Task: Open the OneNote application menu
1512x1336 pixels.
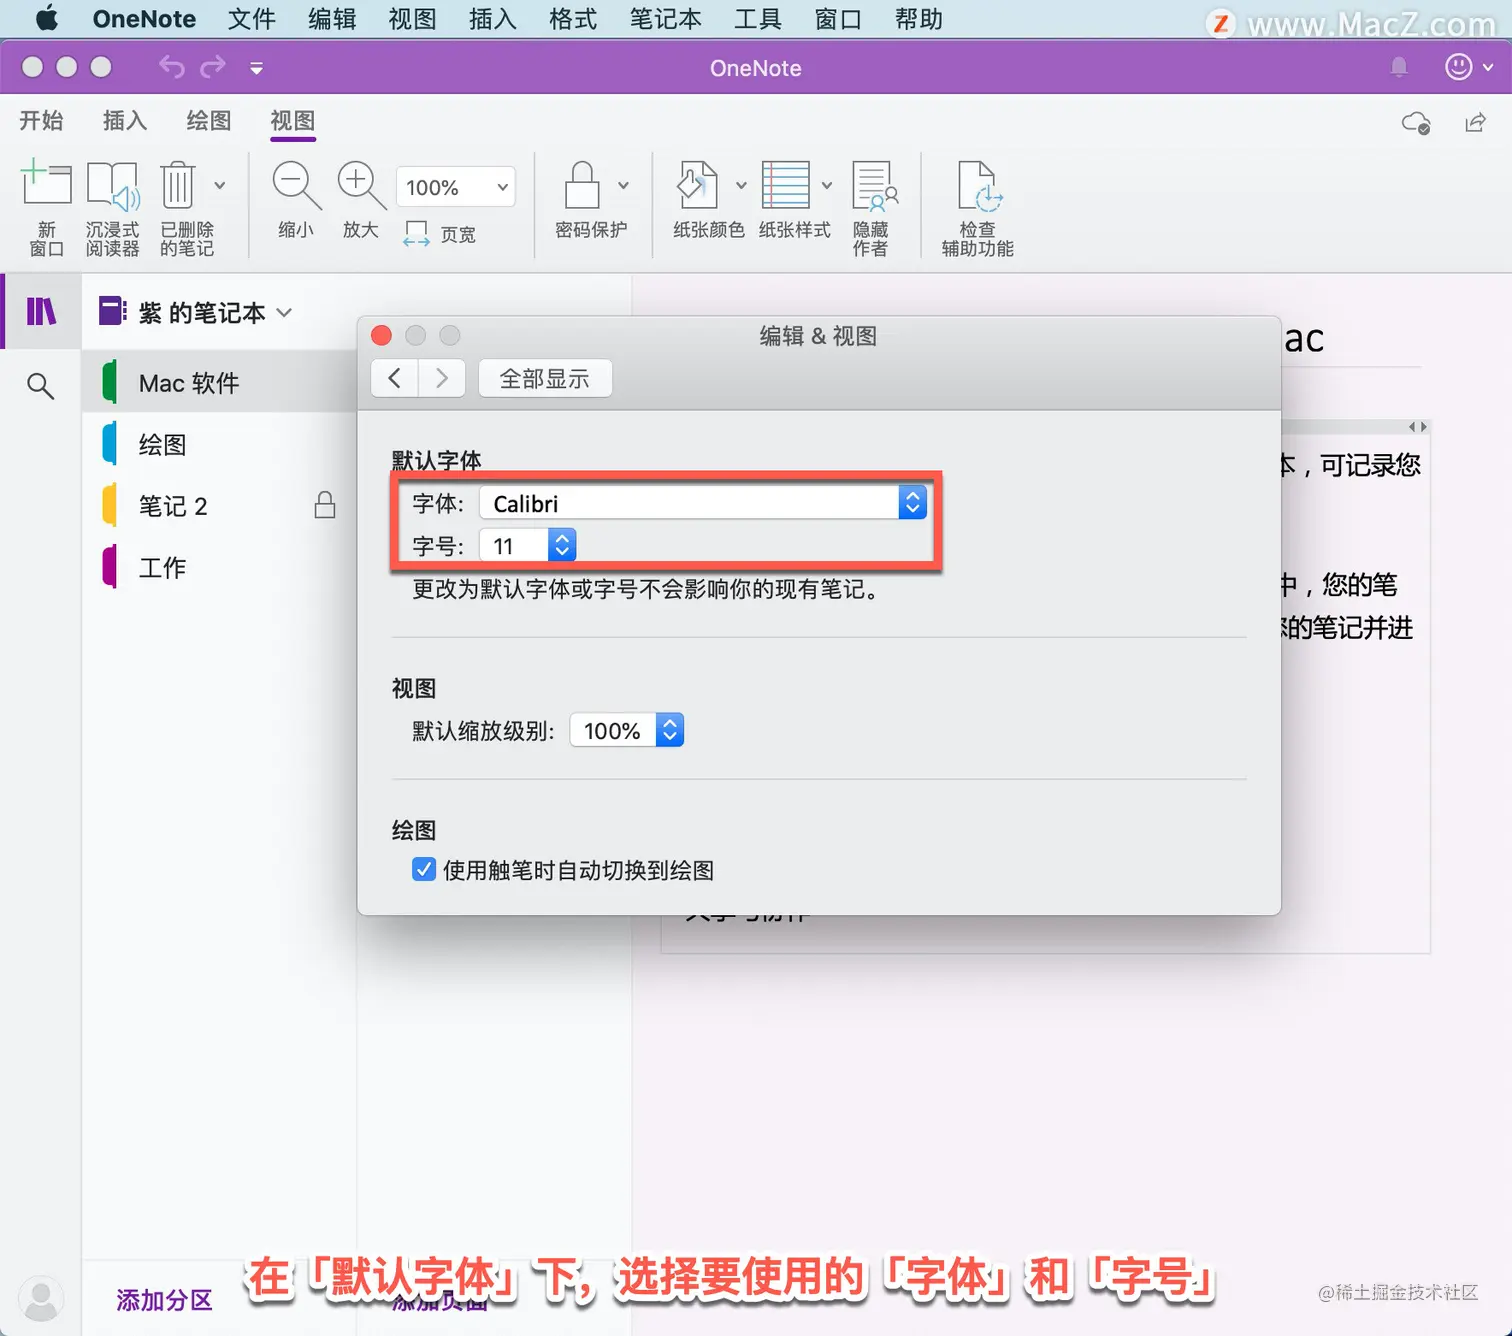Action: pos(144,19)
